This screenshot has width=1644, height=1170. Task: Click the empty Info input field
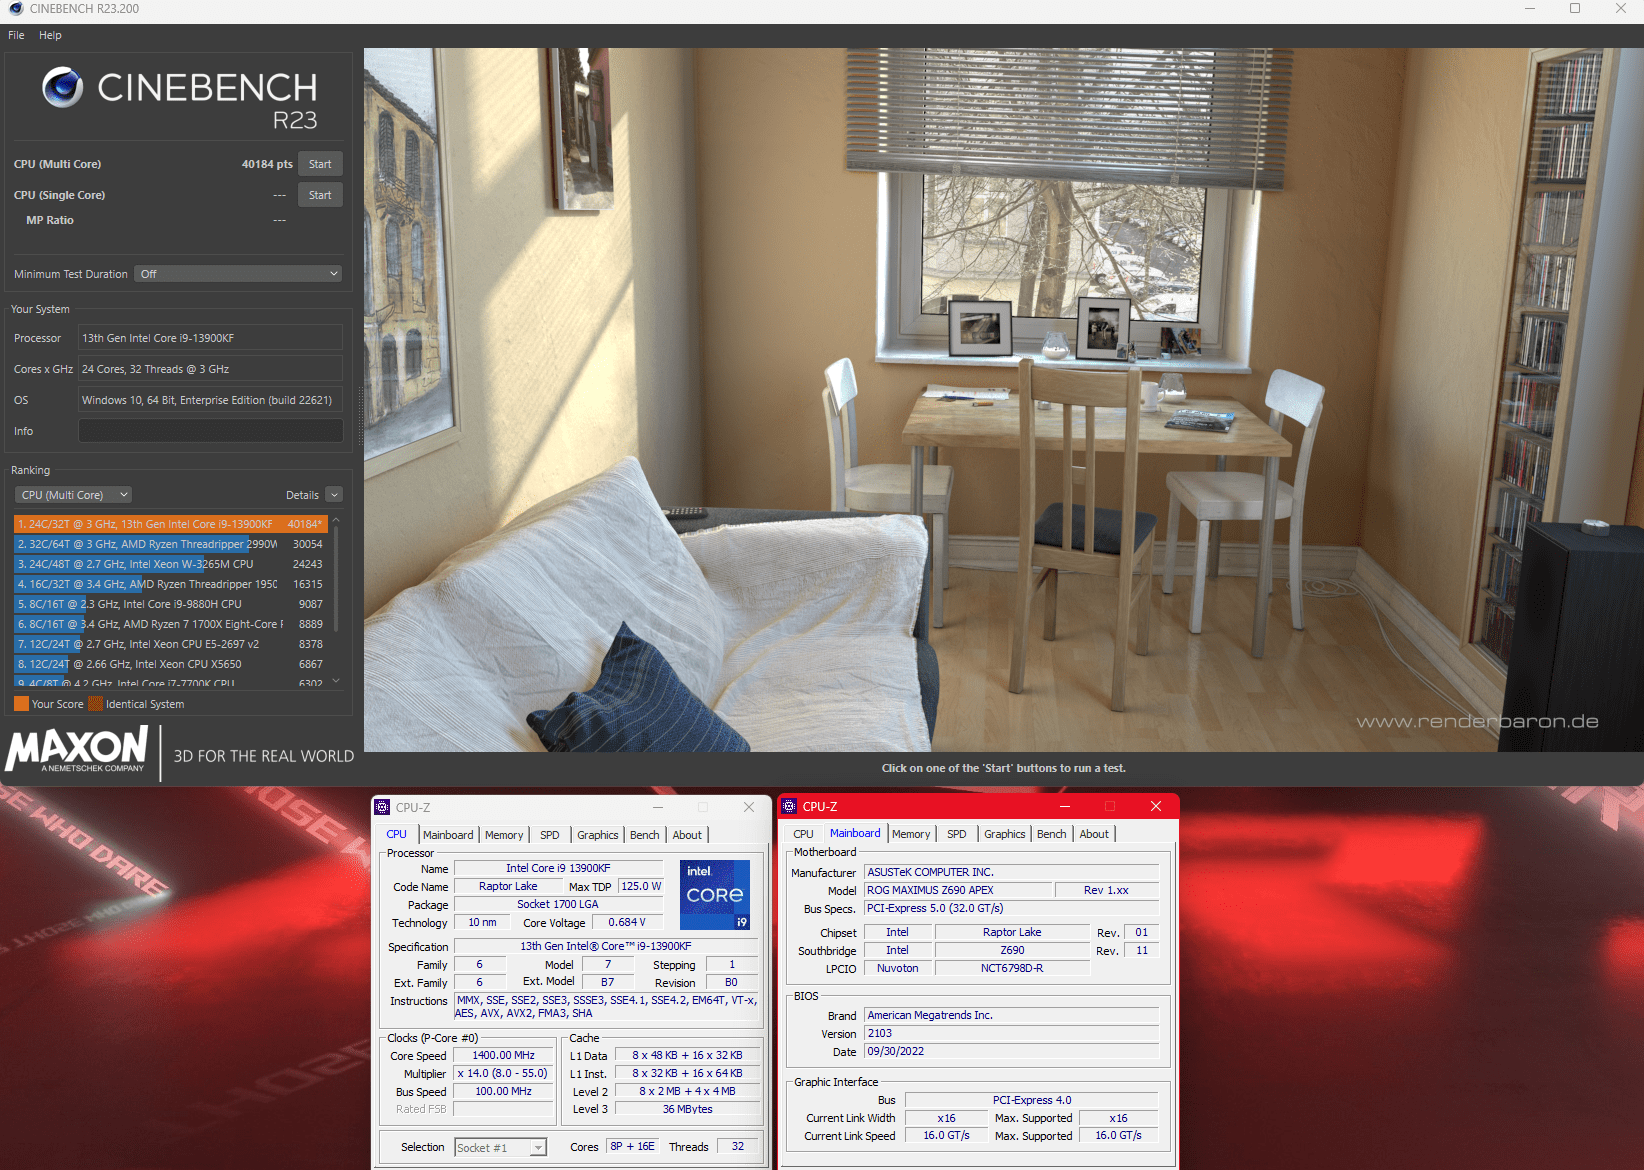pyautogui.click(x=210, y=431)
